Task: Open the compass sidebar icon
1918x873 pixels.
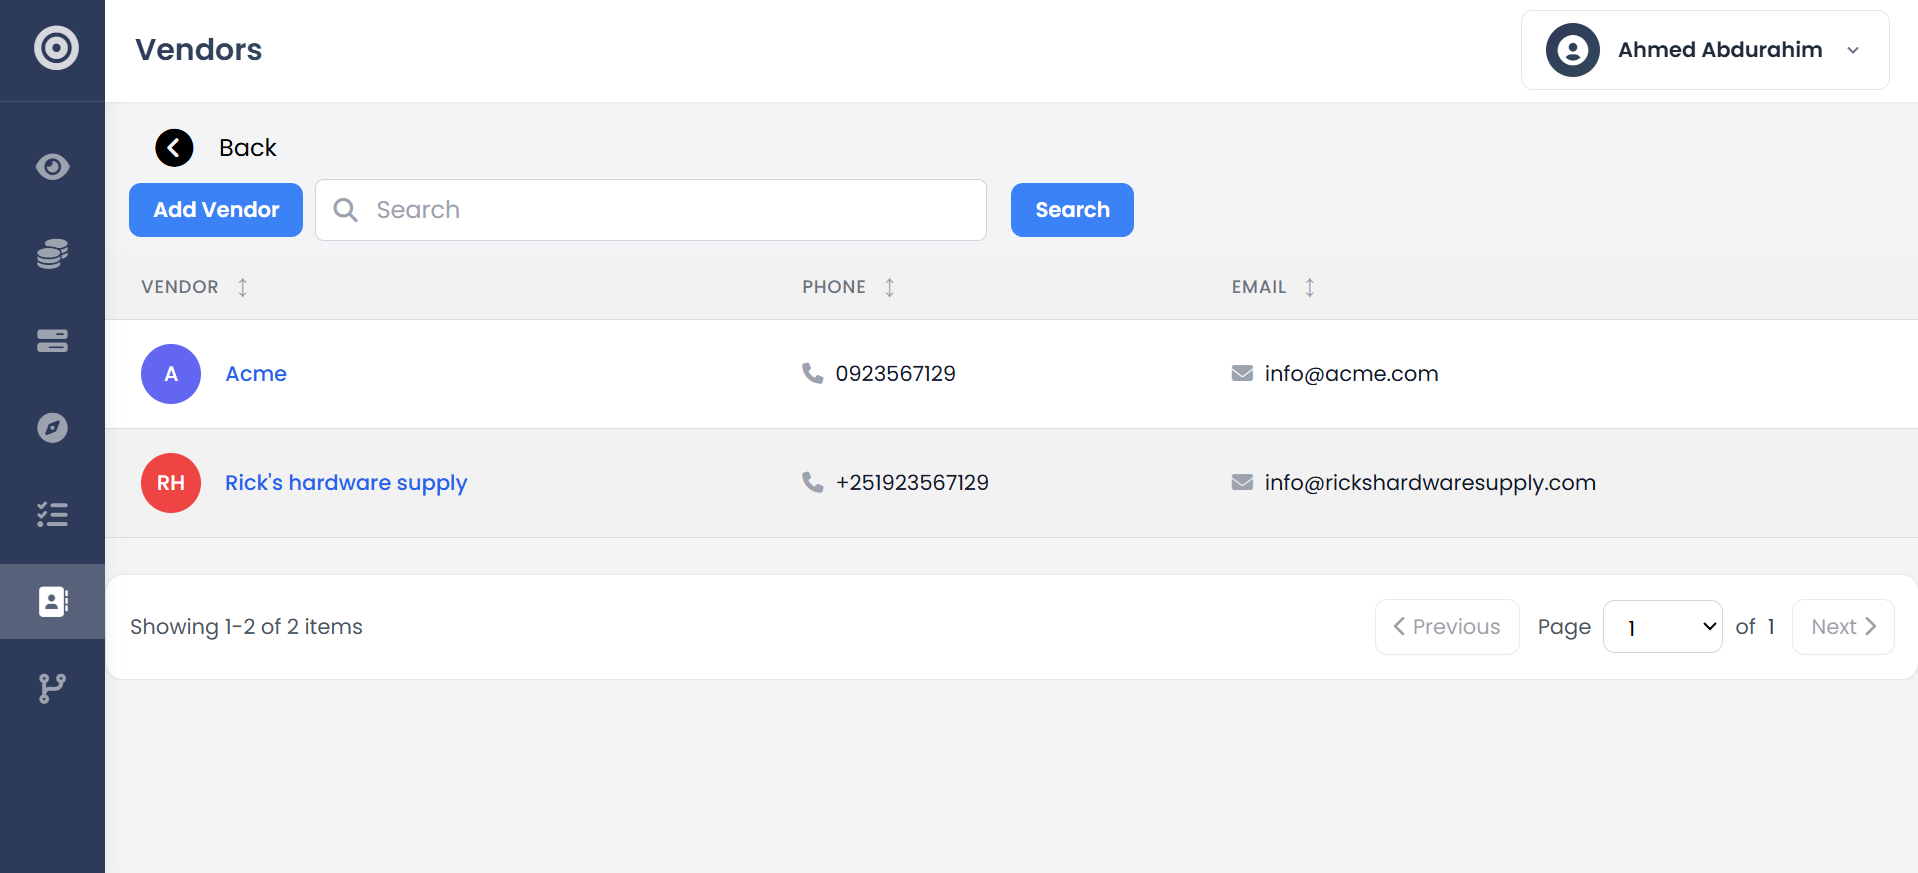Action: point(52,428)
